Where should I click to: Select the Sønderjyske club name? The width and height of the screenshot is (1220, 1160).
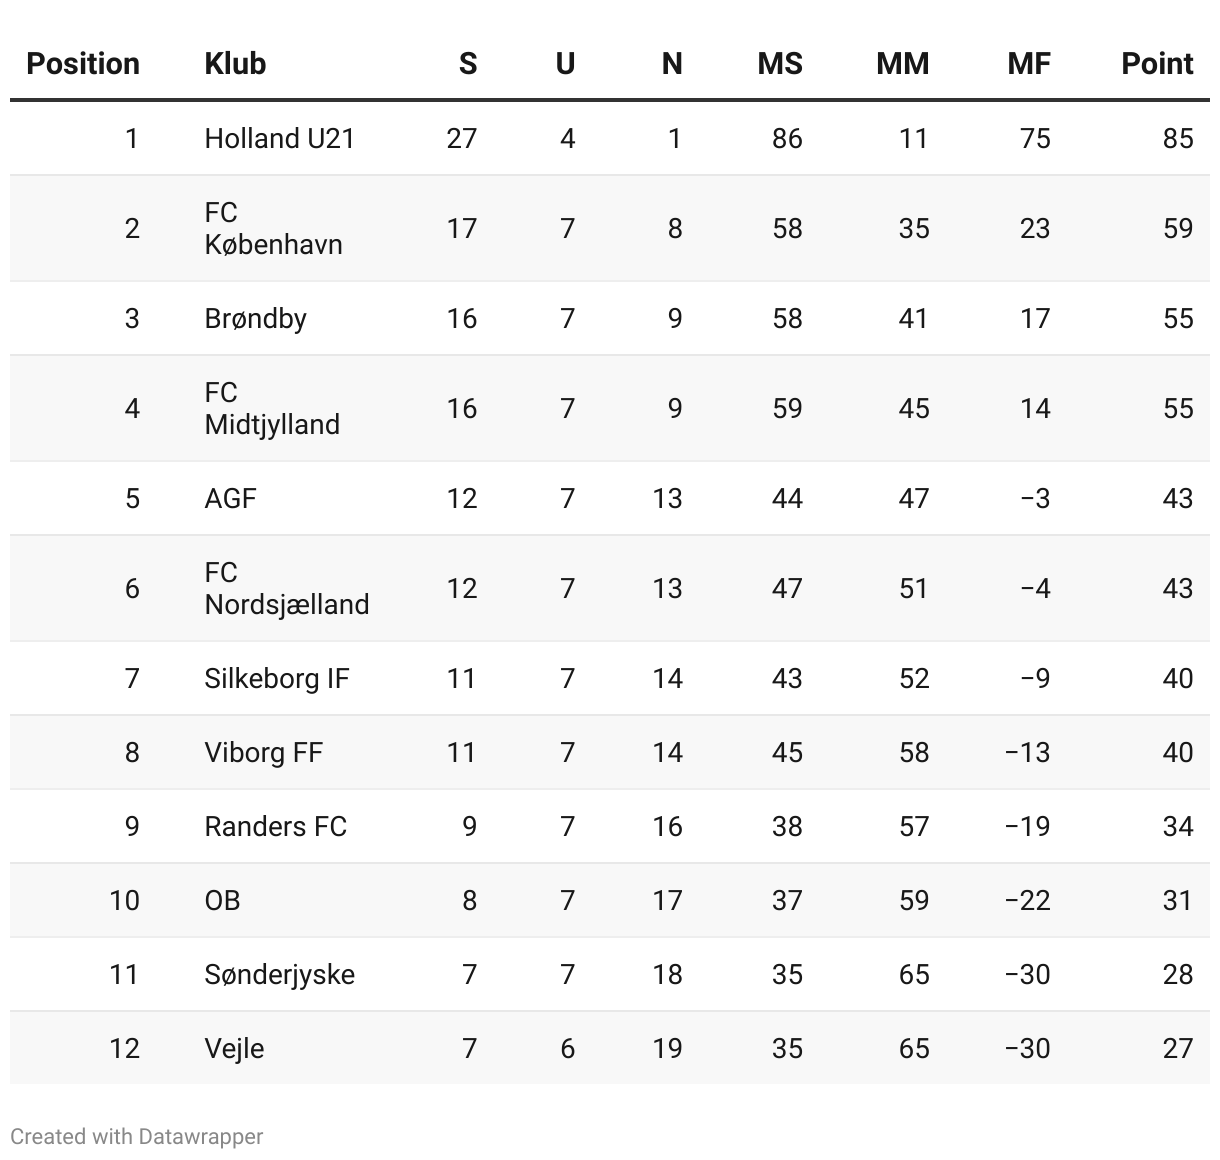279,974
